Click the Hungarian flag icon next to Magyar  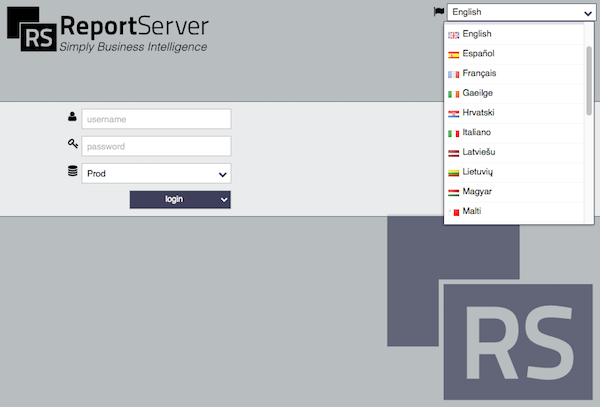coord(453,193)
